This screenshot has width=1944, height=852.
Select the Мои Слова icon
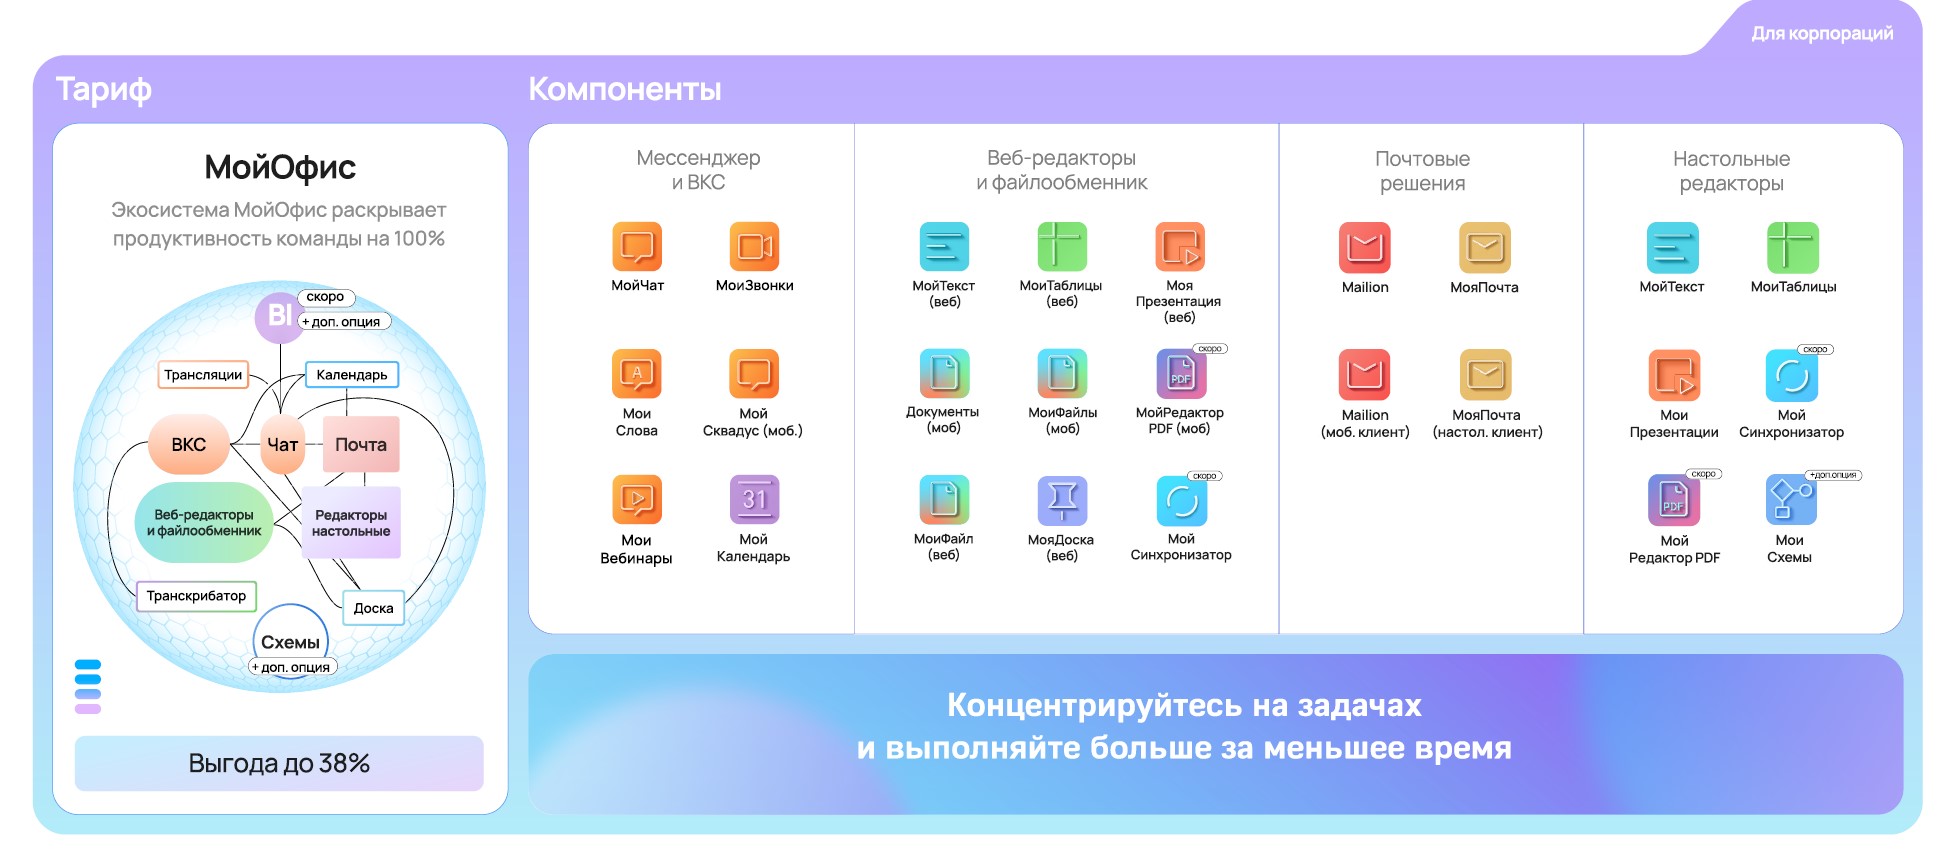(637, 374)
